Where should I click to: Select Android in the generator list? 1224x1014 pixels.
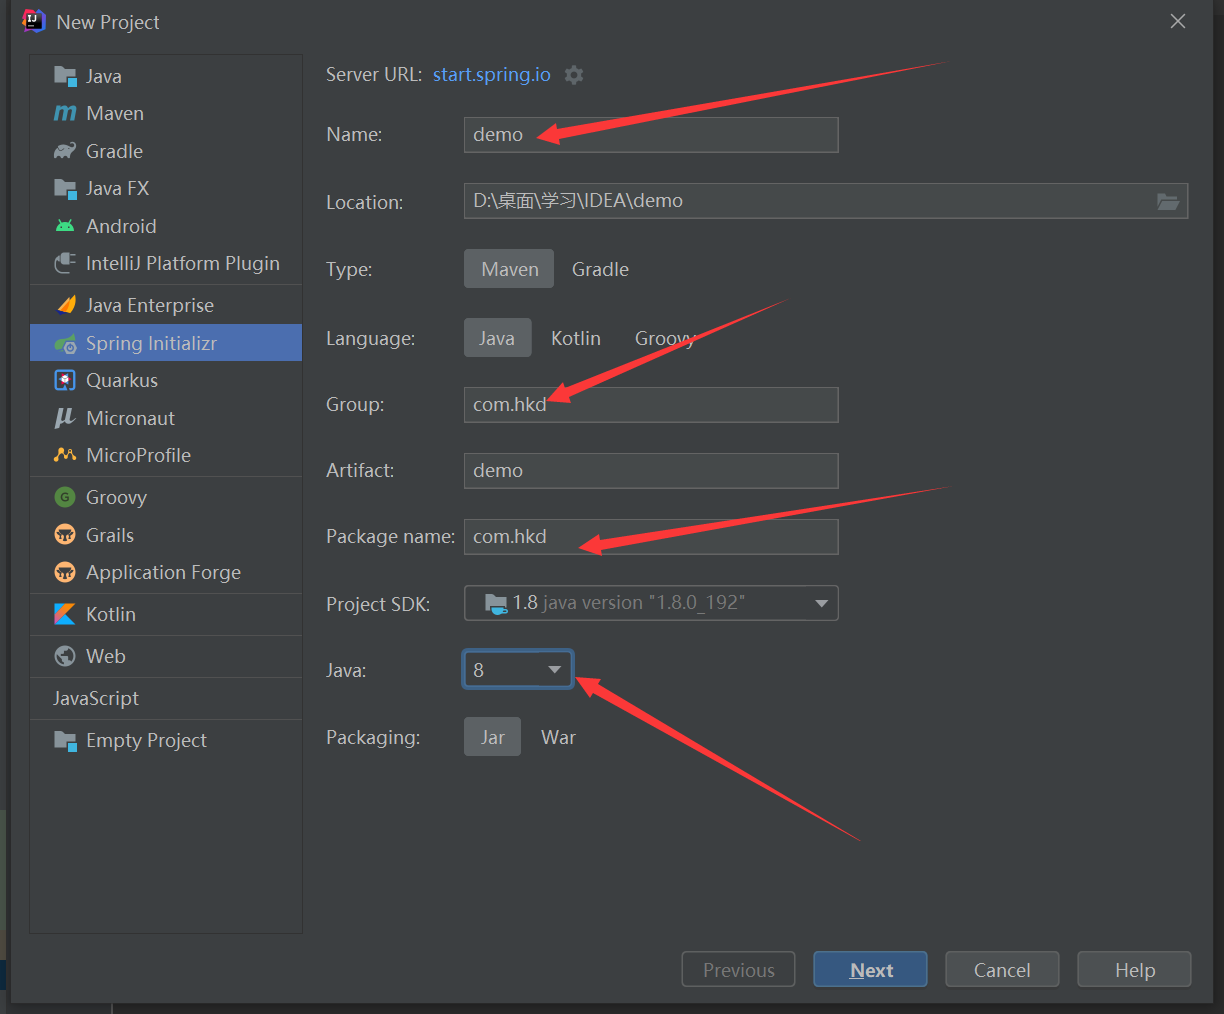(x=166, y=226)
